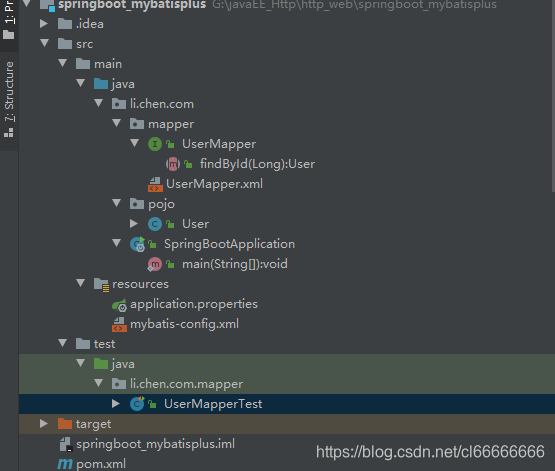Select the springboot_mybatisplus.iml file name
Screen dimensions: 555x471
(x=155, y=444)
